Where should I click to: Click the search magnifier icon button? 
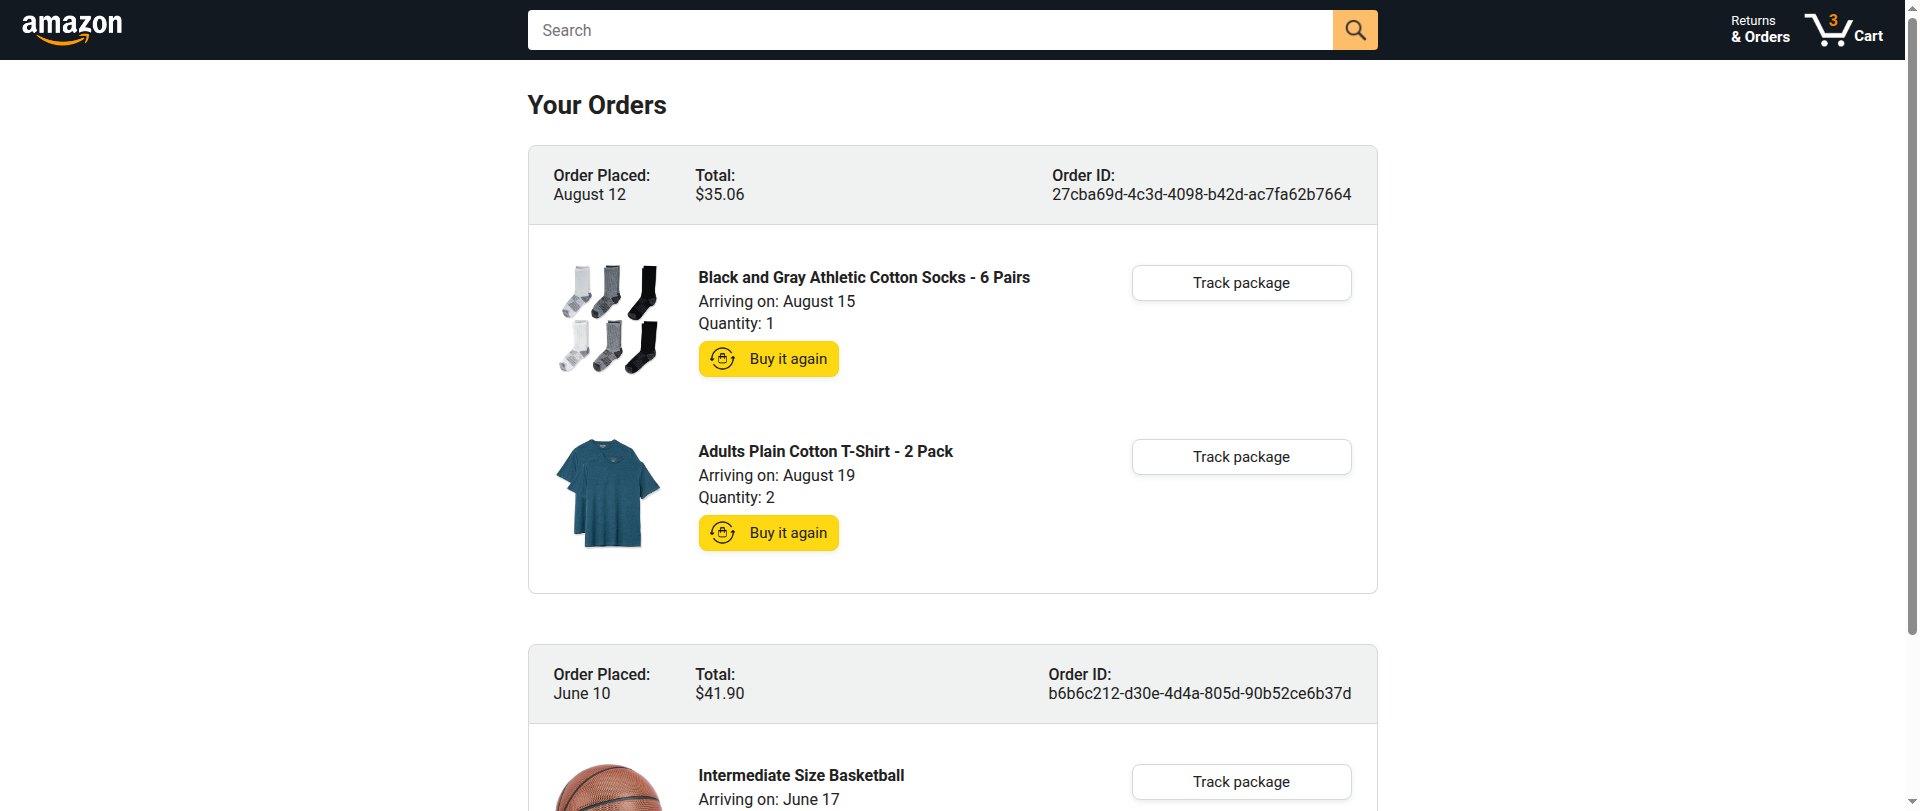(x=1355, y=30)
